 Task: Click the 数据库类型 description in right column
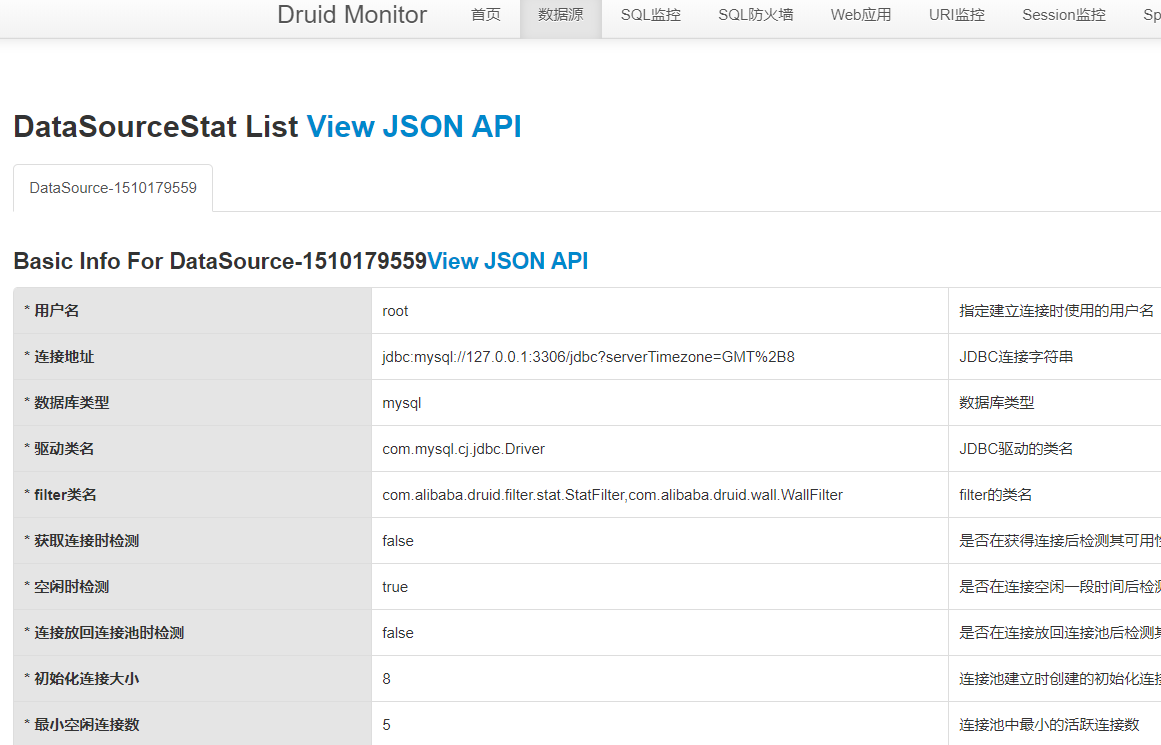point(997,403)
